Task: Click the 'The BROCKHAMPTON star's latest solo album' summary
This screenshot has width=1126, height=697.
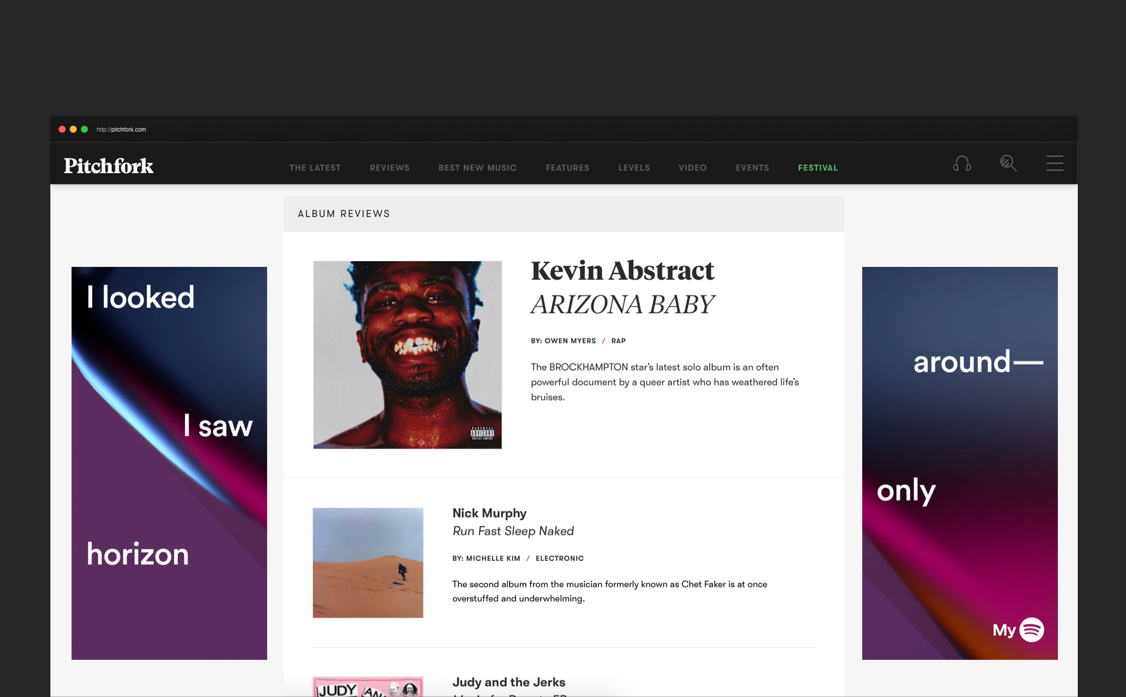Action: click(x=664, y=382)
